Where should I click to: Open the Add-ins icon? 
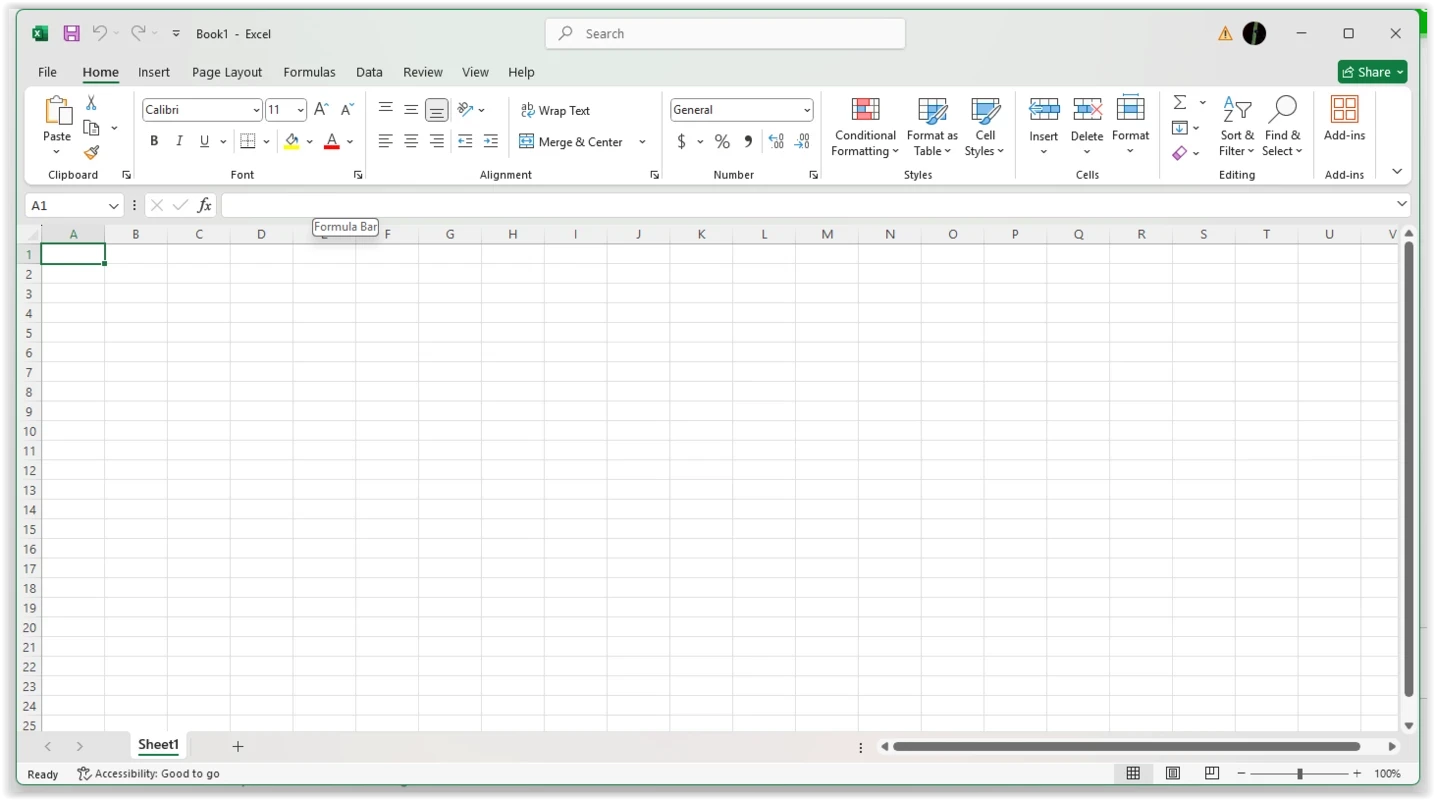pos(1344,119)
